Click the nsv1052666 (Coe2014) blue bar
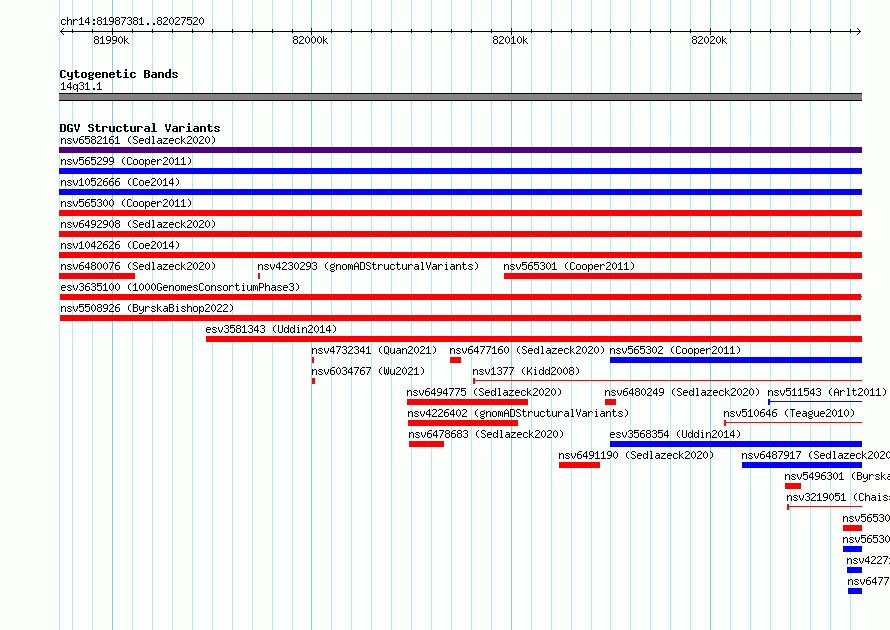 (x=460, y=192)
